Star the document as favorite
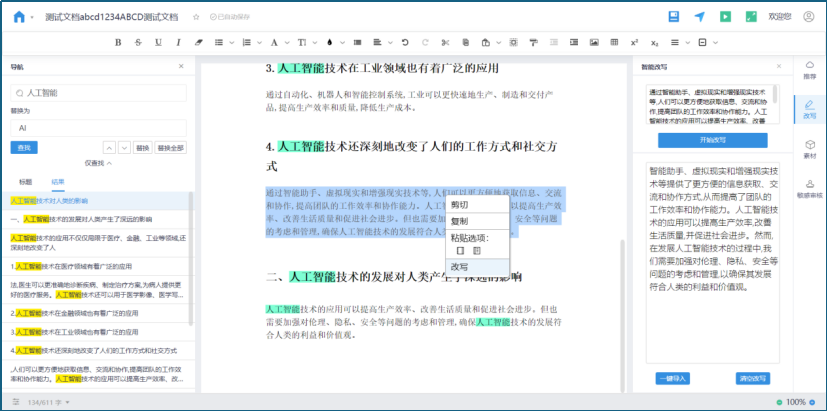 (x=196, y=17)
